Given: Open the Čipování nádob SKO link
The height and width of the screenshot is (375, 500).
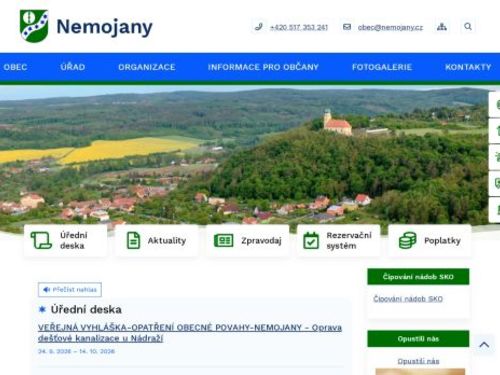Looking at the screenshot, I should click(x=408, y=299).
